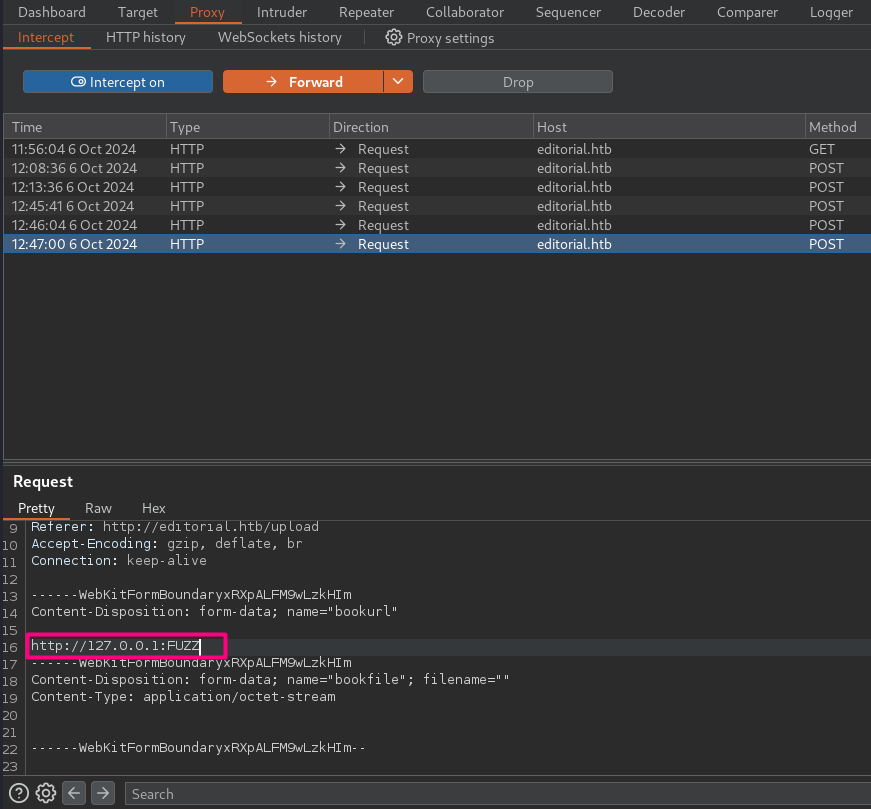871x809 pixels.
Task: Open the Dashboard tab
Action: click(52, 12)
